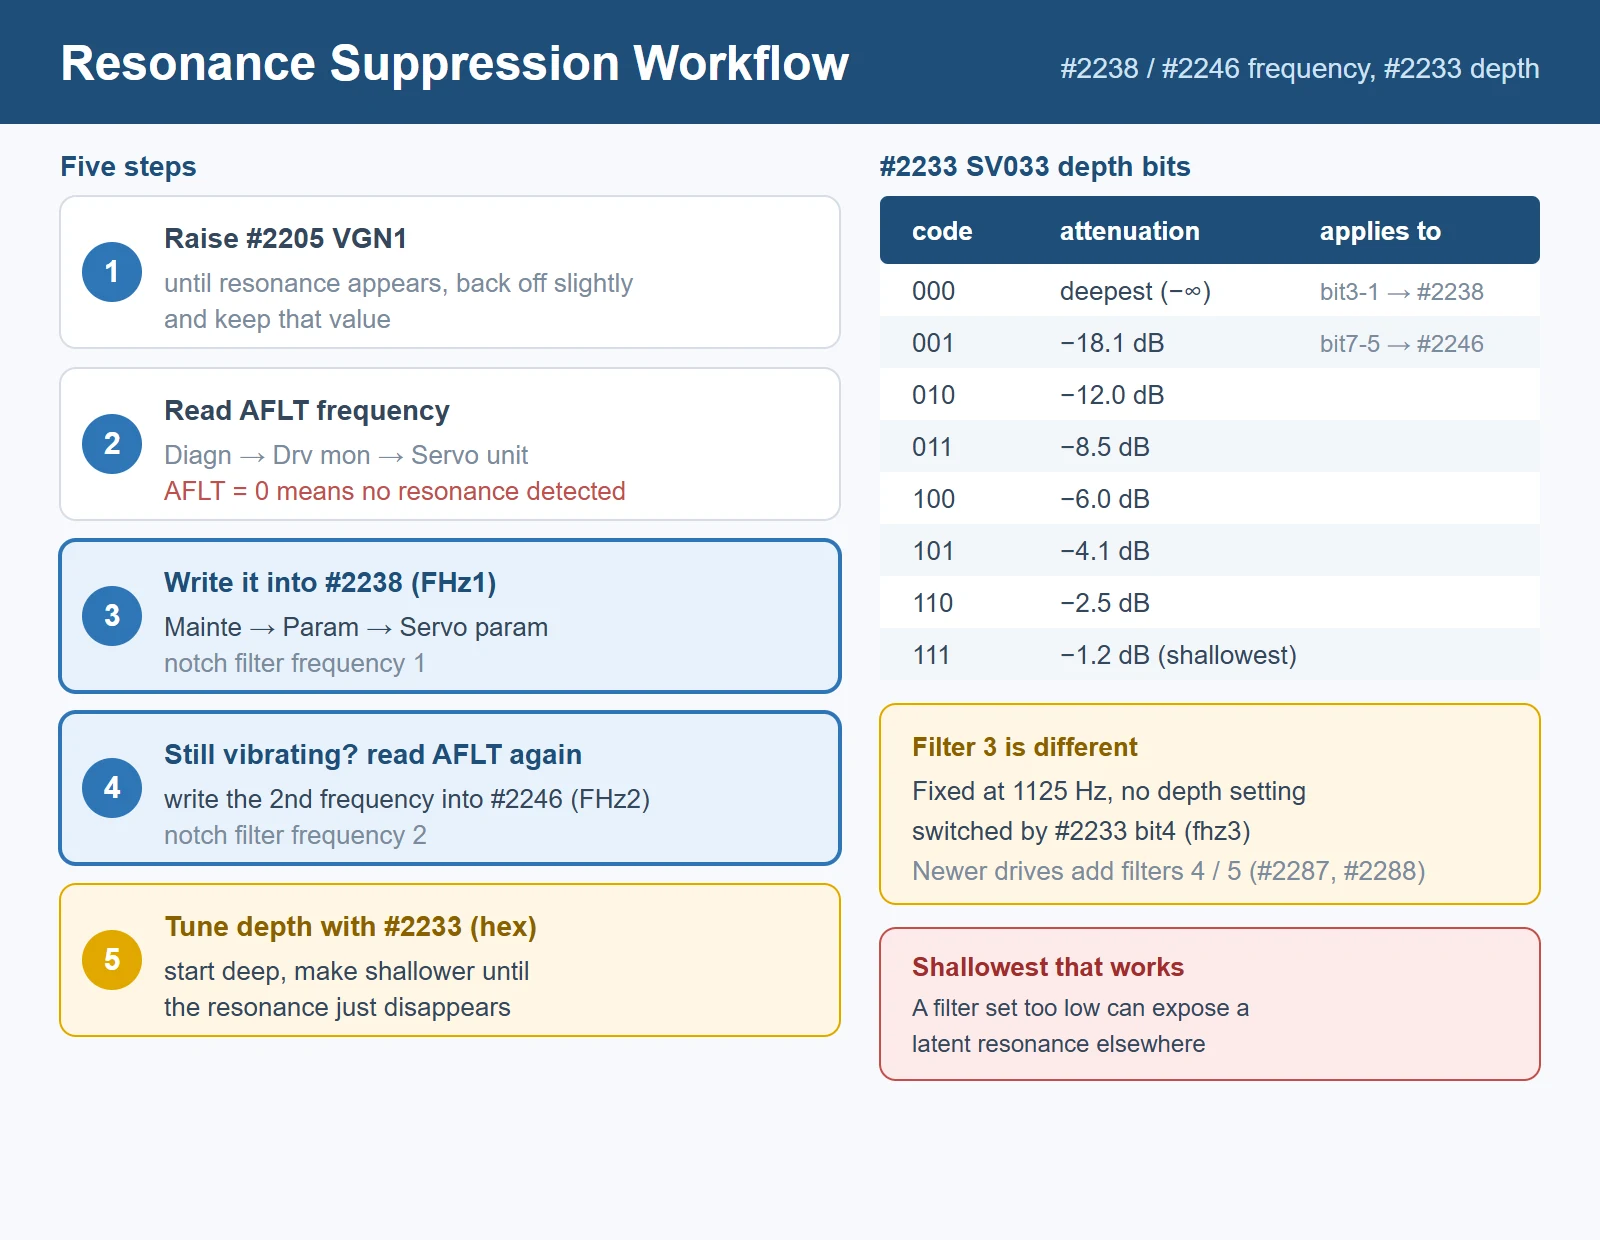Select the '−4.1 dB' value
The height and width of the screenshot is (1240, 1600).
(x=1105, y=551)
